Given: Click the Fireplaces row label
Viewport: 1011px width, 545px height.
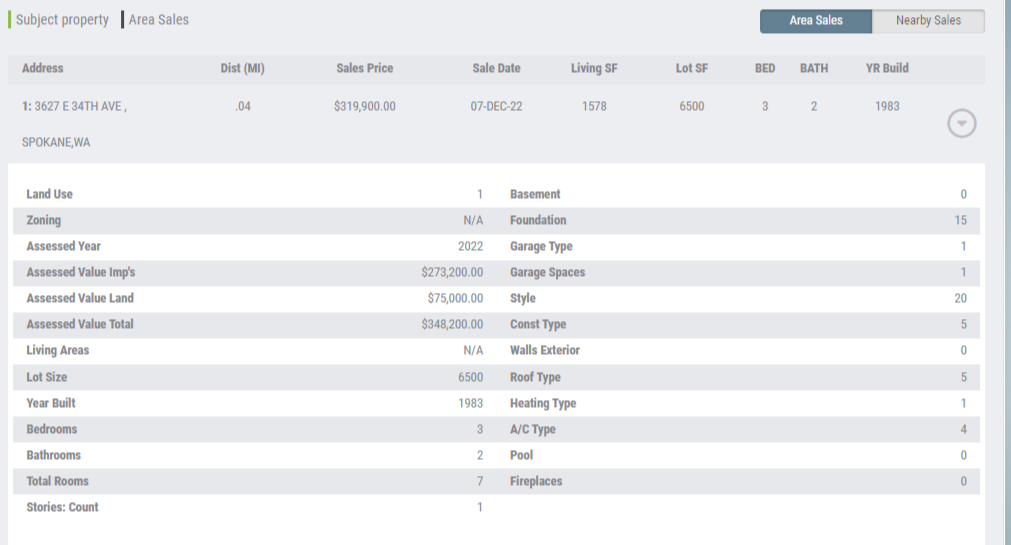Looking at the screenshot, I should pyautogui.click(x=536, y=481).
